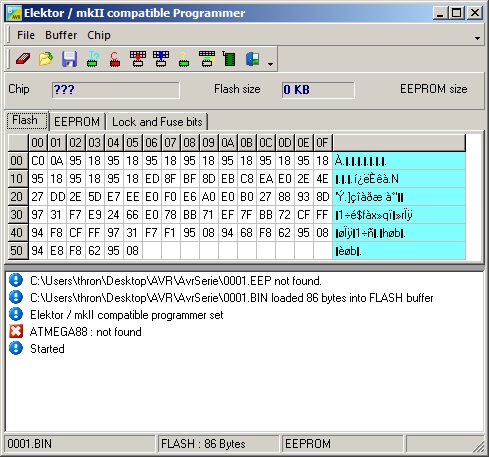489x457 pixels.
Task: Close the programmer window
Action: (475, 13)
